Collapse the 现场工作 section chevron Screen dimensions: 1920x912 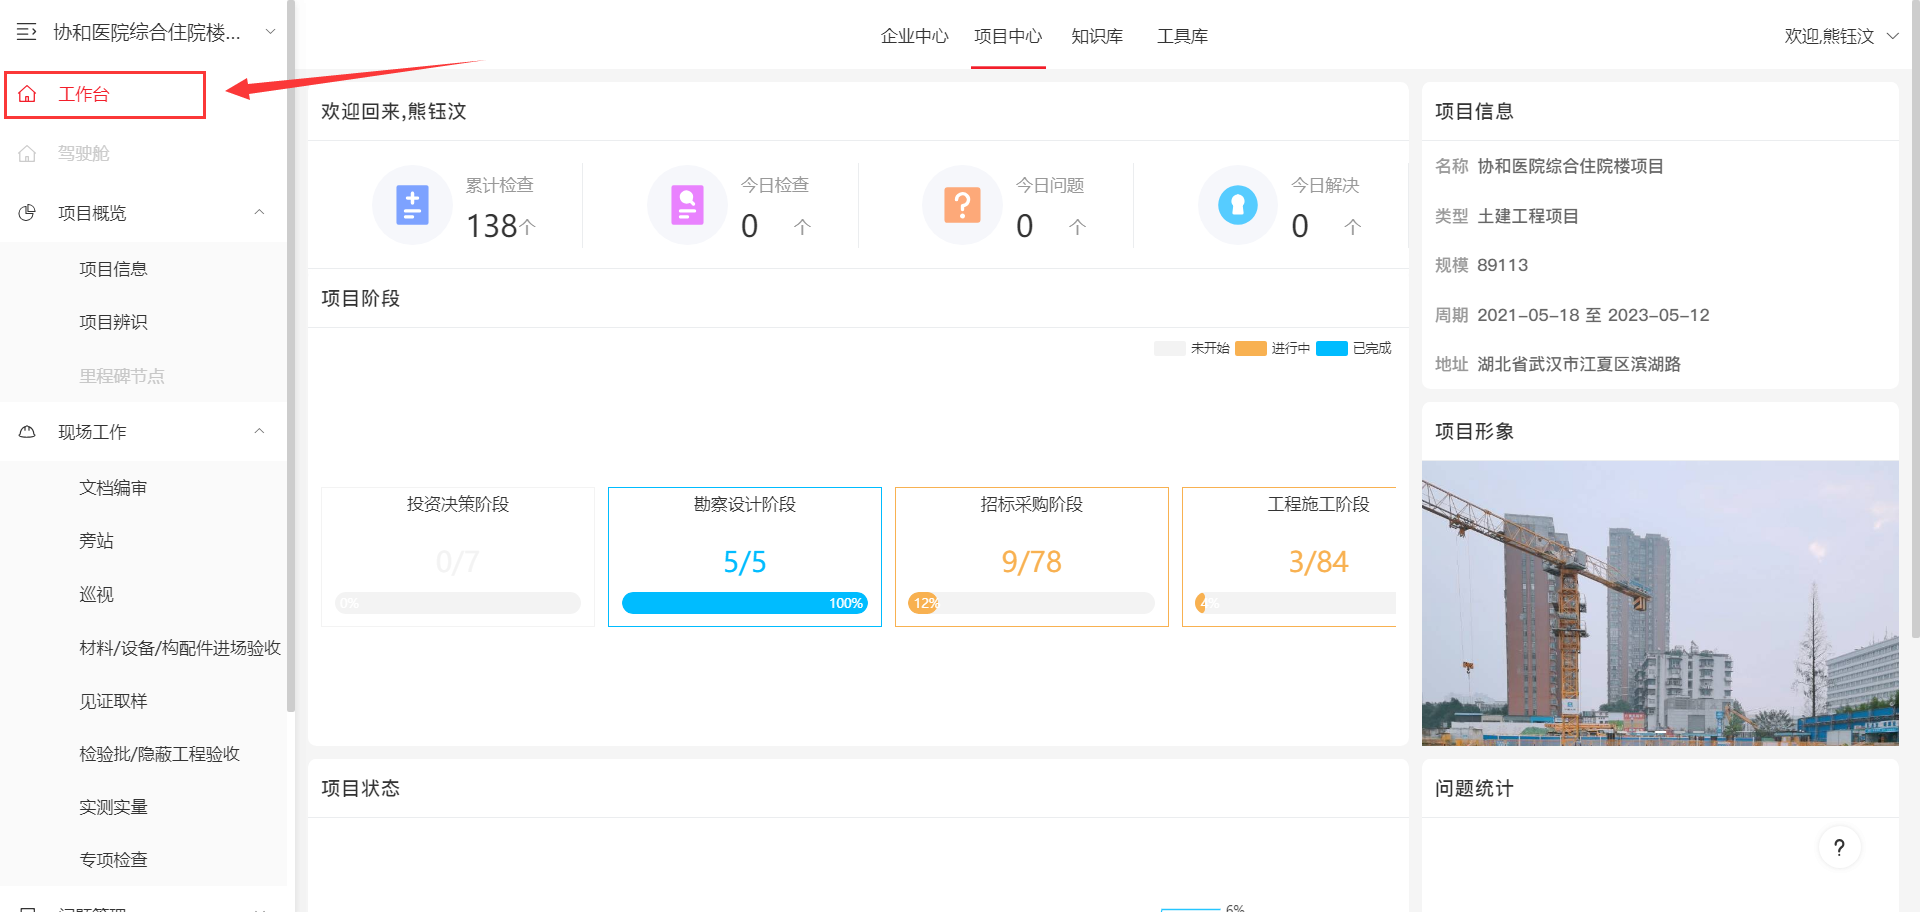259,431
